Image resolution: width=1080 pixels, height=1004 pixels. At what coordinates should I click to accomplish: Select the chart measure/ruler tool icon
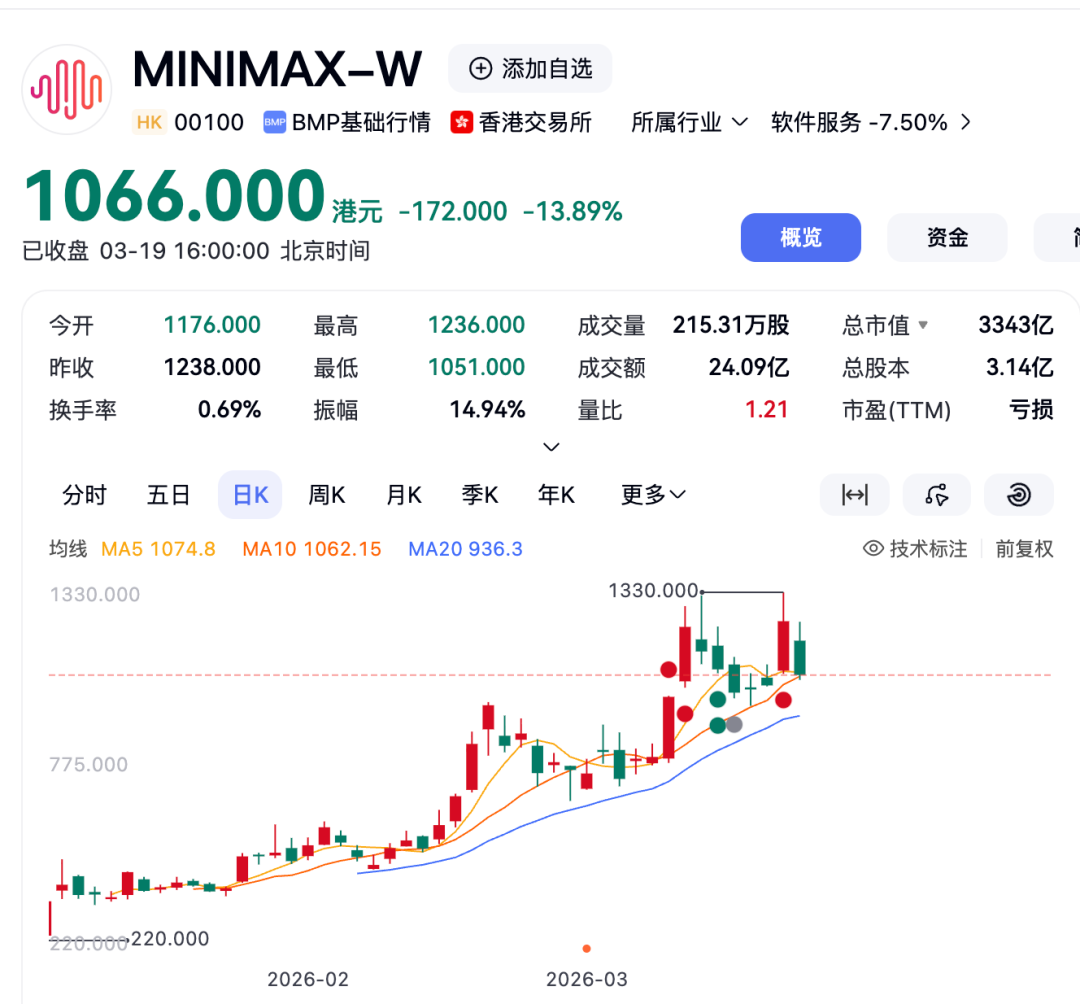[854, 494]
